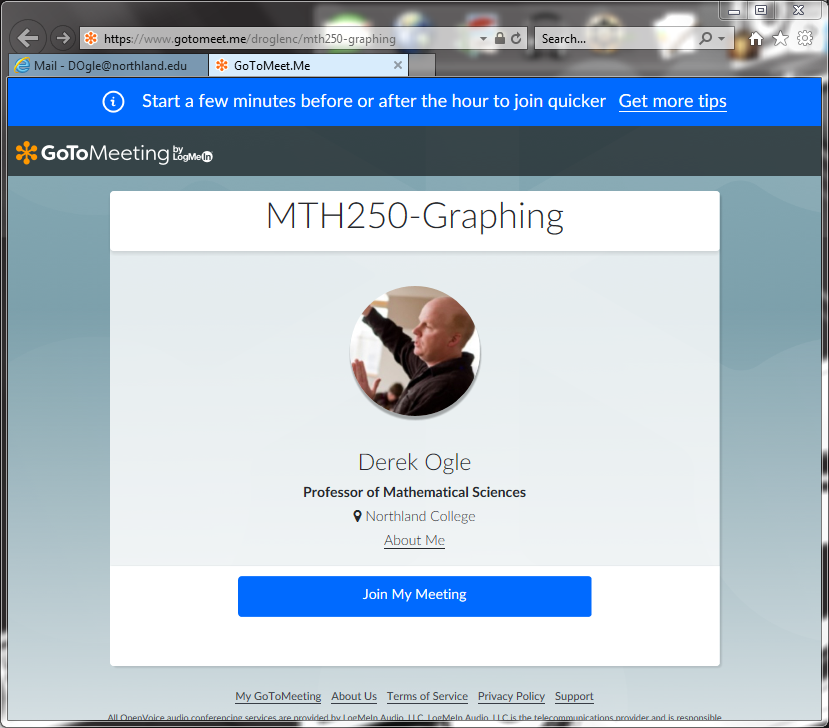Click the MTH250-Graphing meeting title

(x=415, y=216)
